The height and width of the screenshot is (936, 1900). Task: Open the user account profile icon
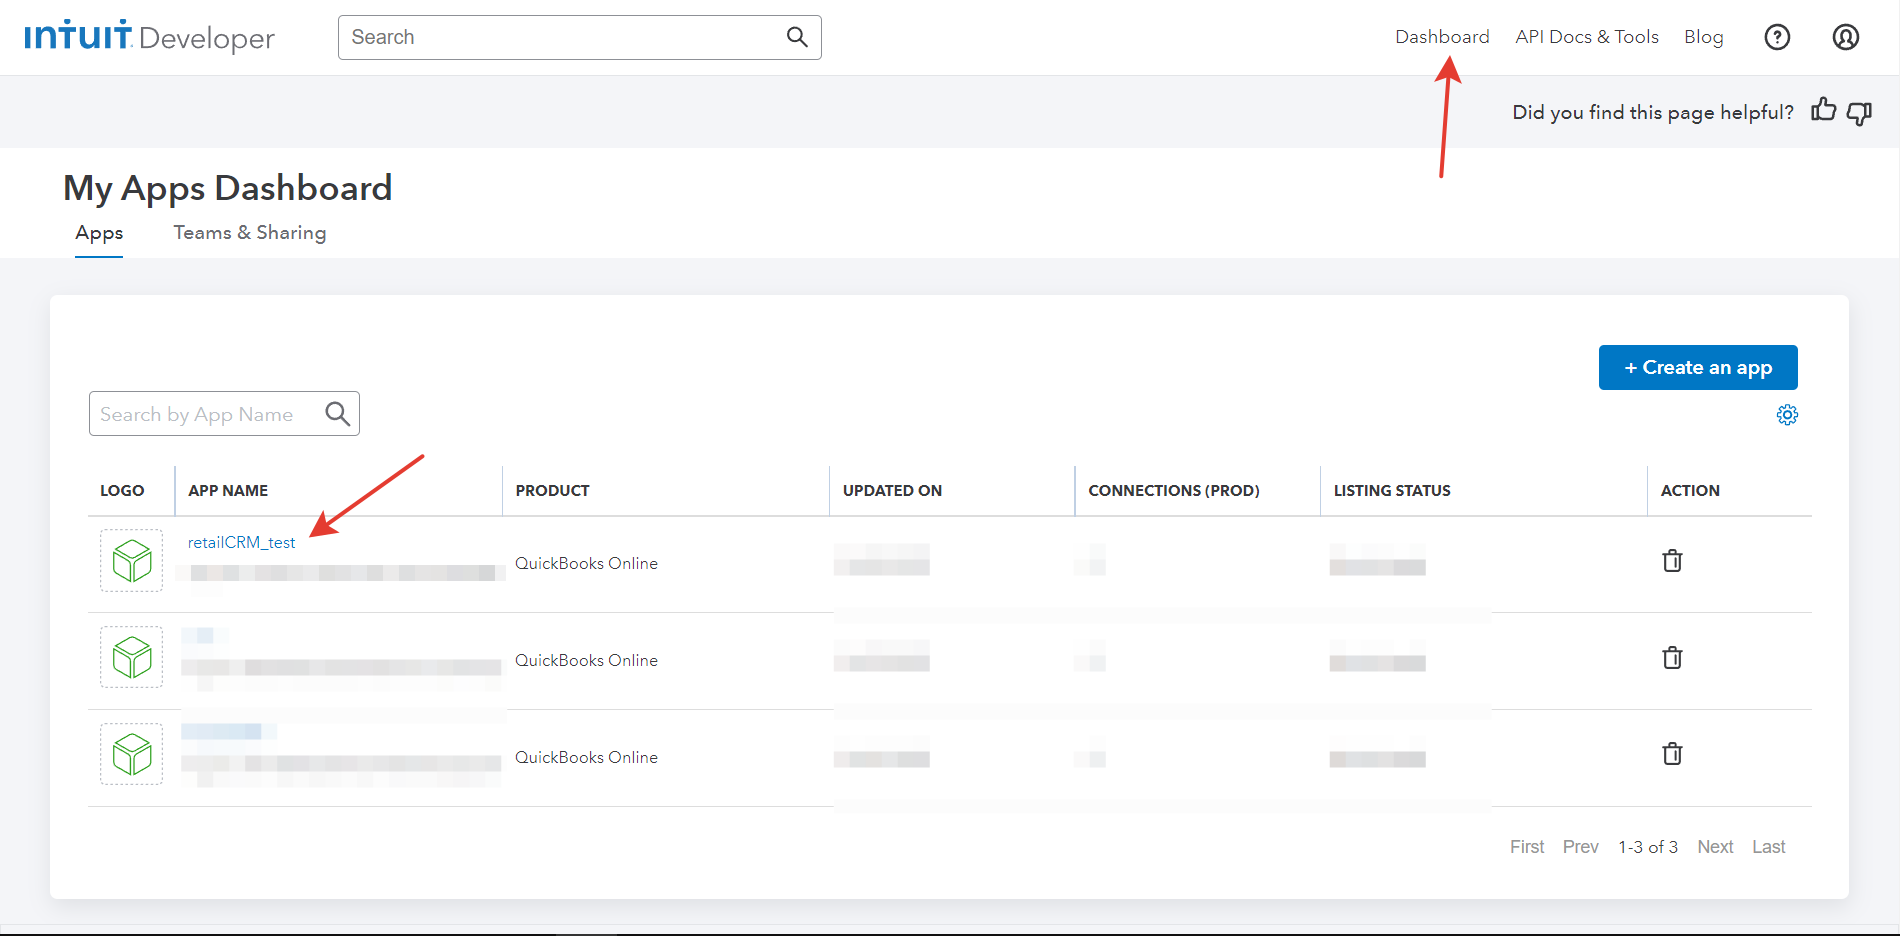click(x=1846, y=37)
